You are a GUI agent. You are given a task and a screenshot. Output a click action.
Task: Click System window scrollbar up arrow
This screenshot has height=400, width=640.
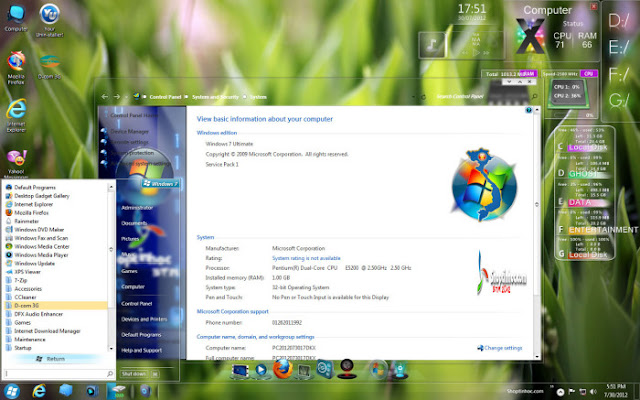537,110
